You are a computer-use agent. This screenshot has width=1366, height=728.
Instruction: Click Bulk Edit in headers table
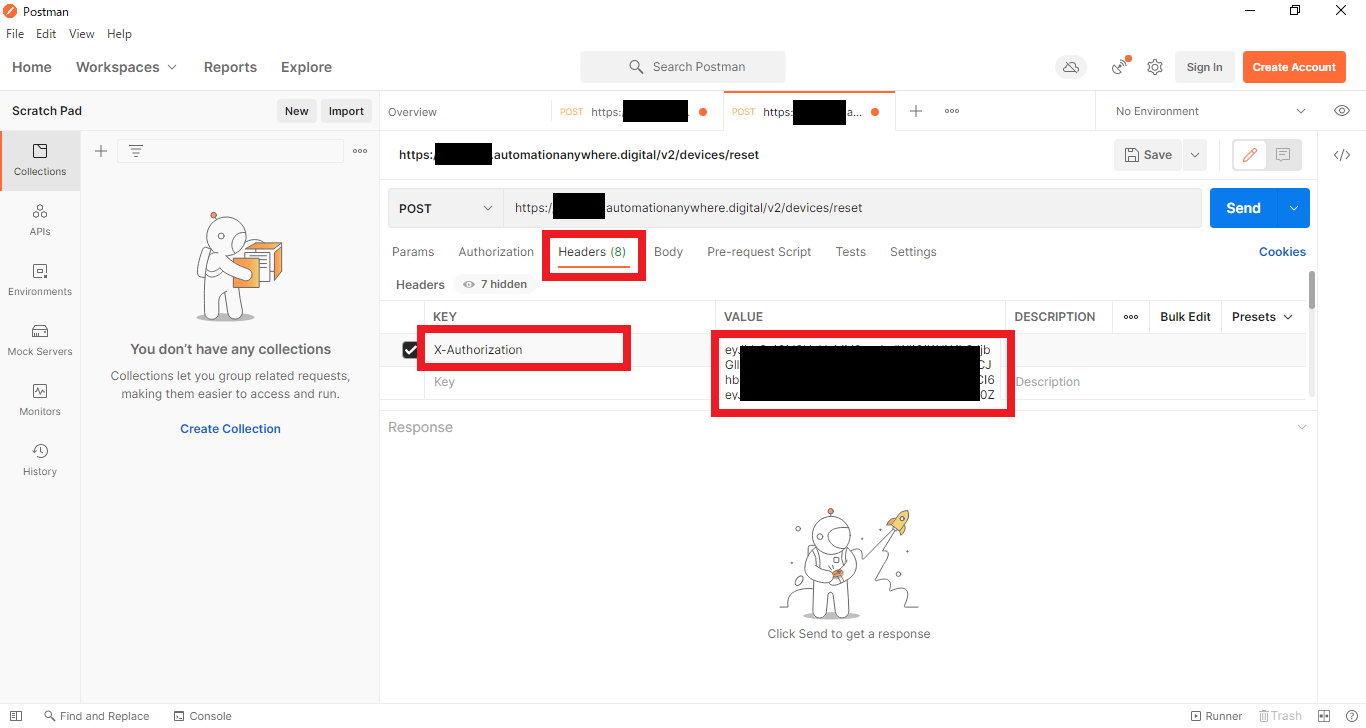(1185, 317)
